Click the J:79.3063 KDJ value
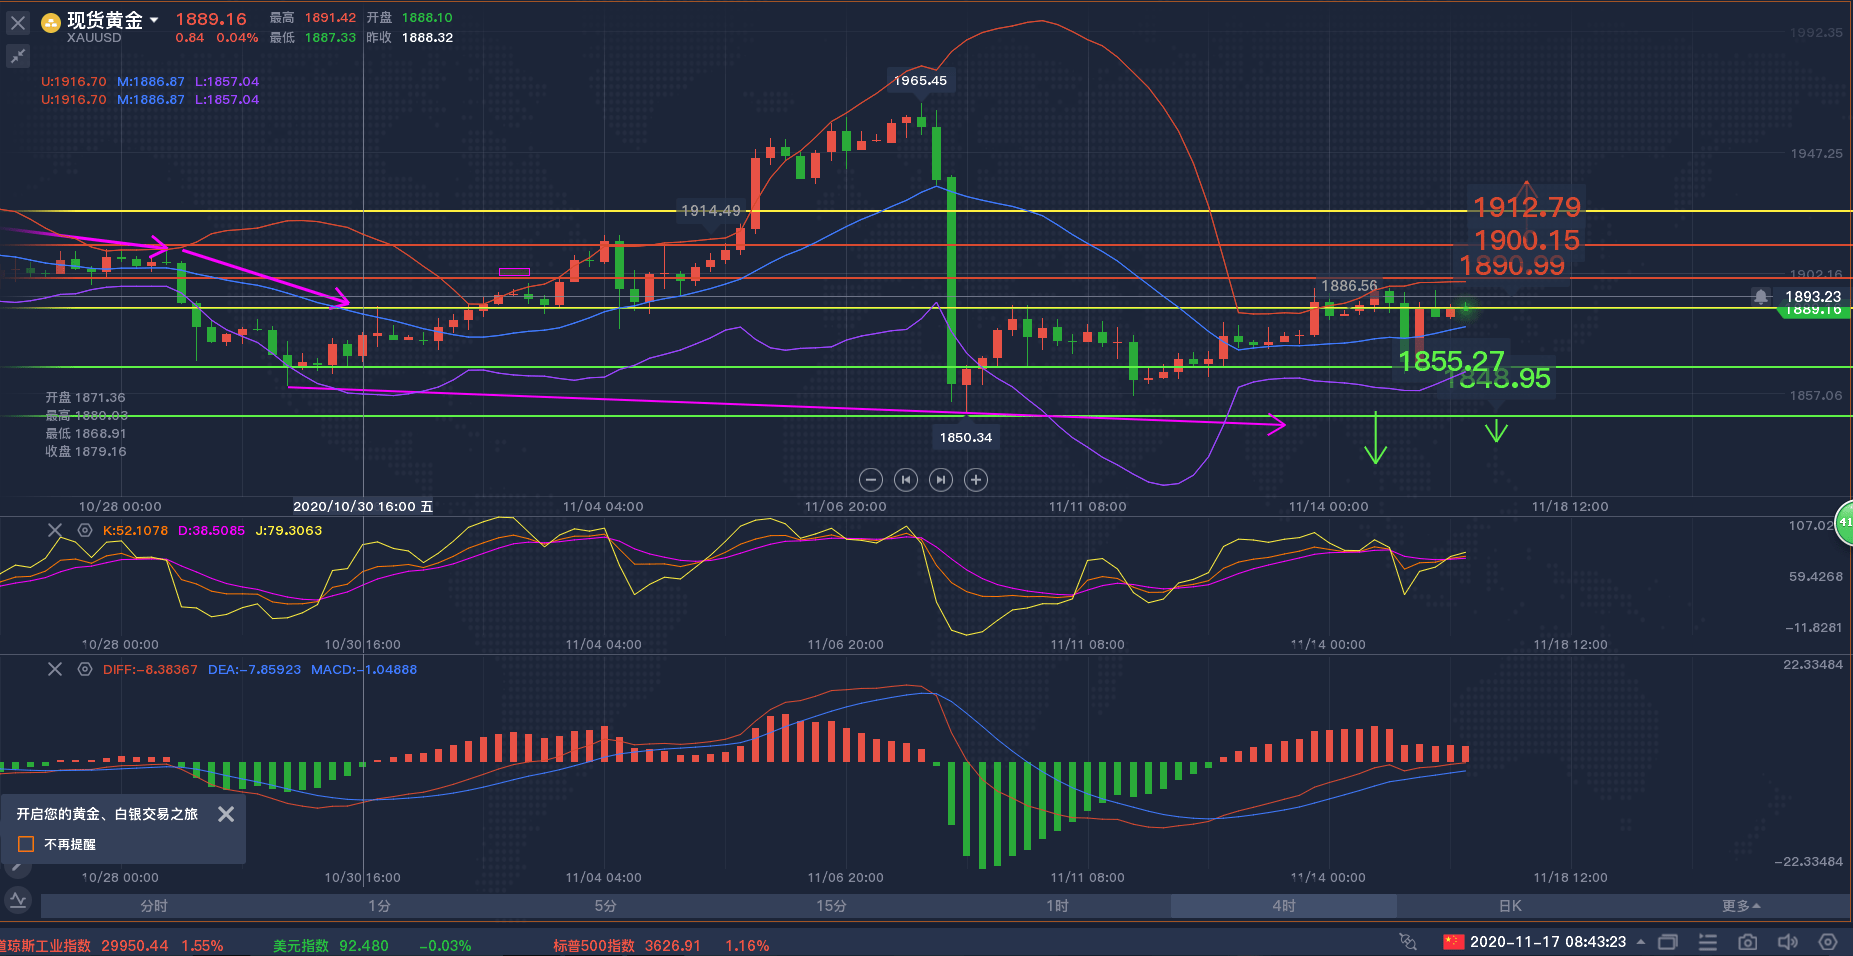1853x956 pixels. [288, 531]
